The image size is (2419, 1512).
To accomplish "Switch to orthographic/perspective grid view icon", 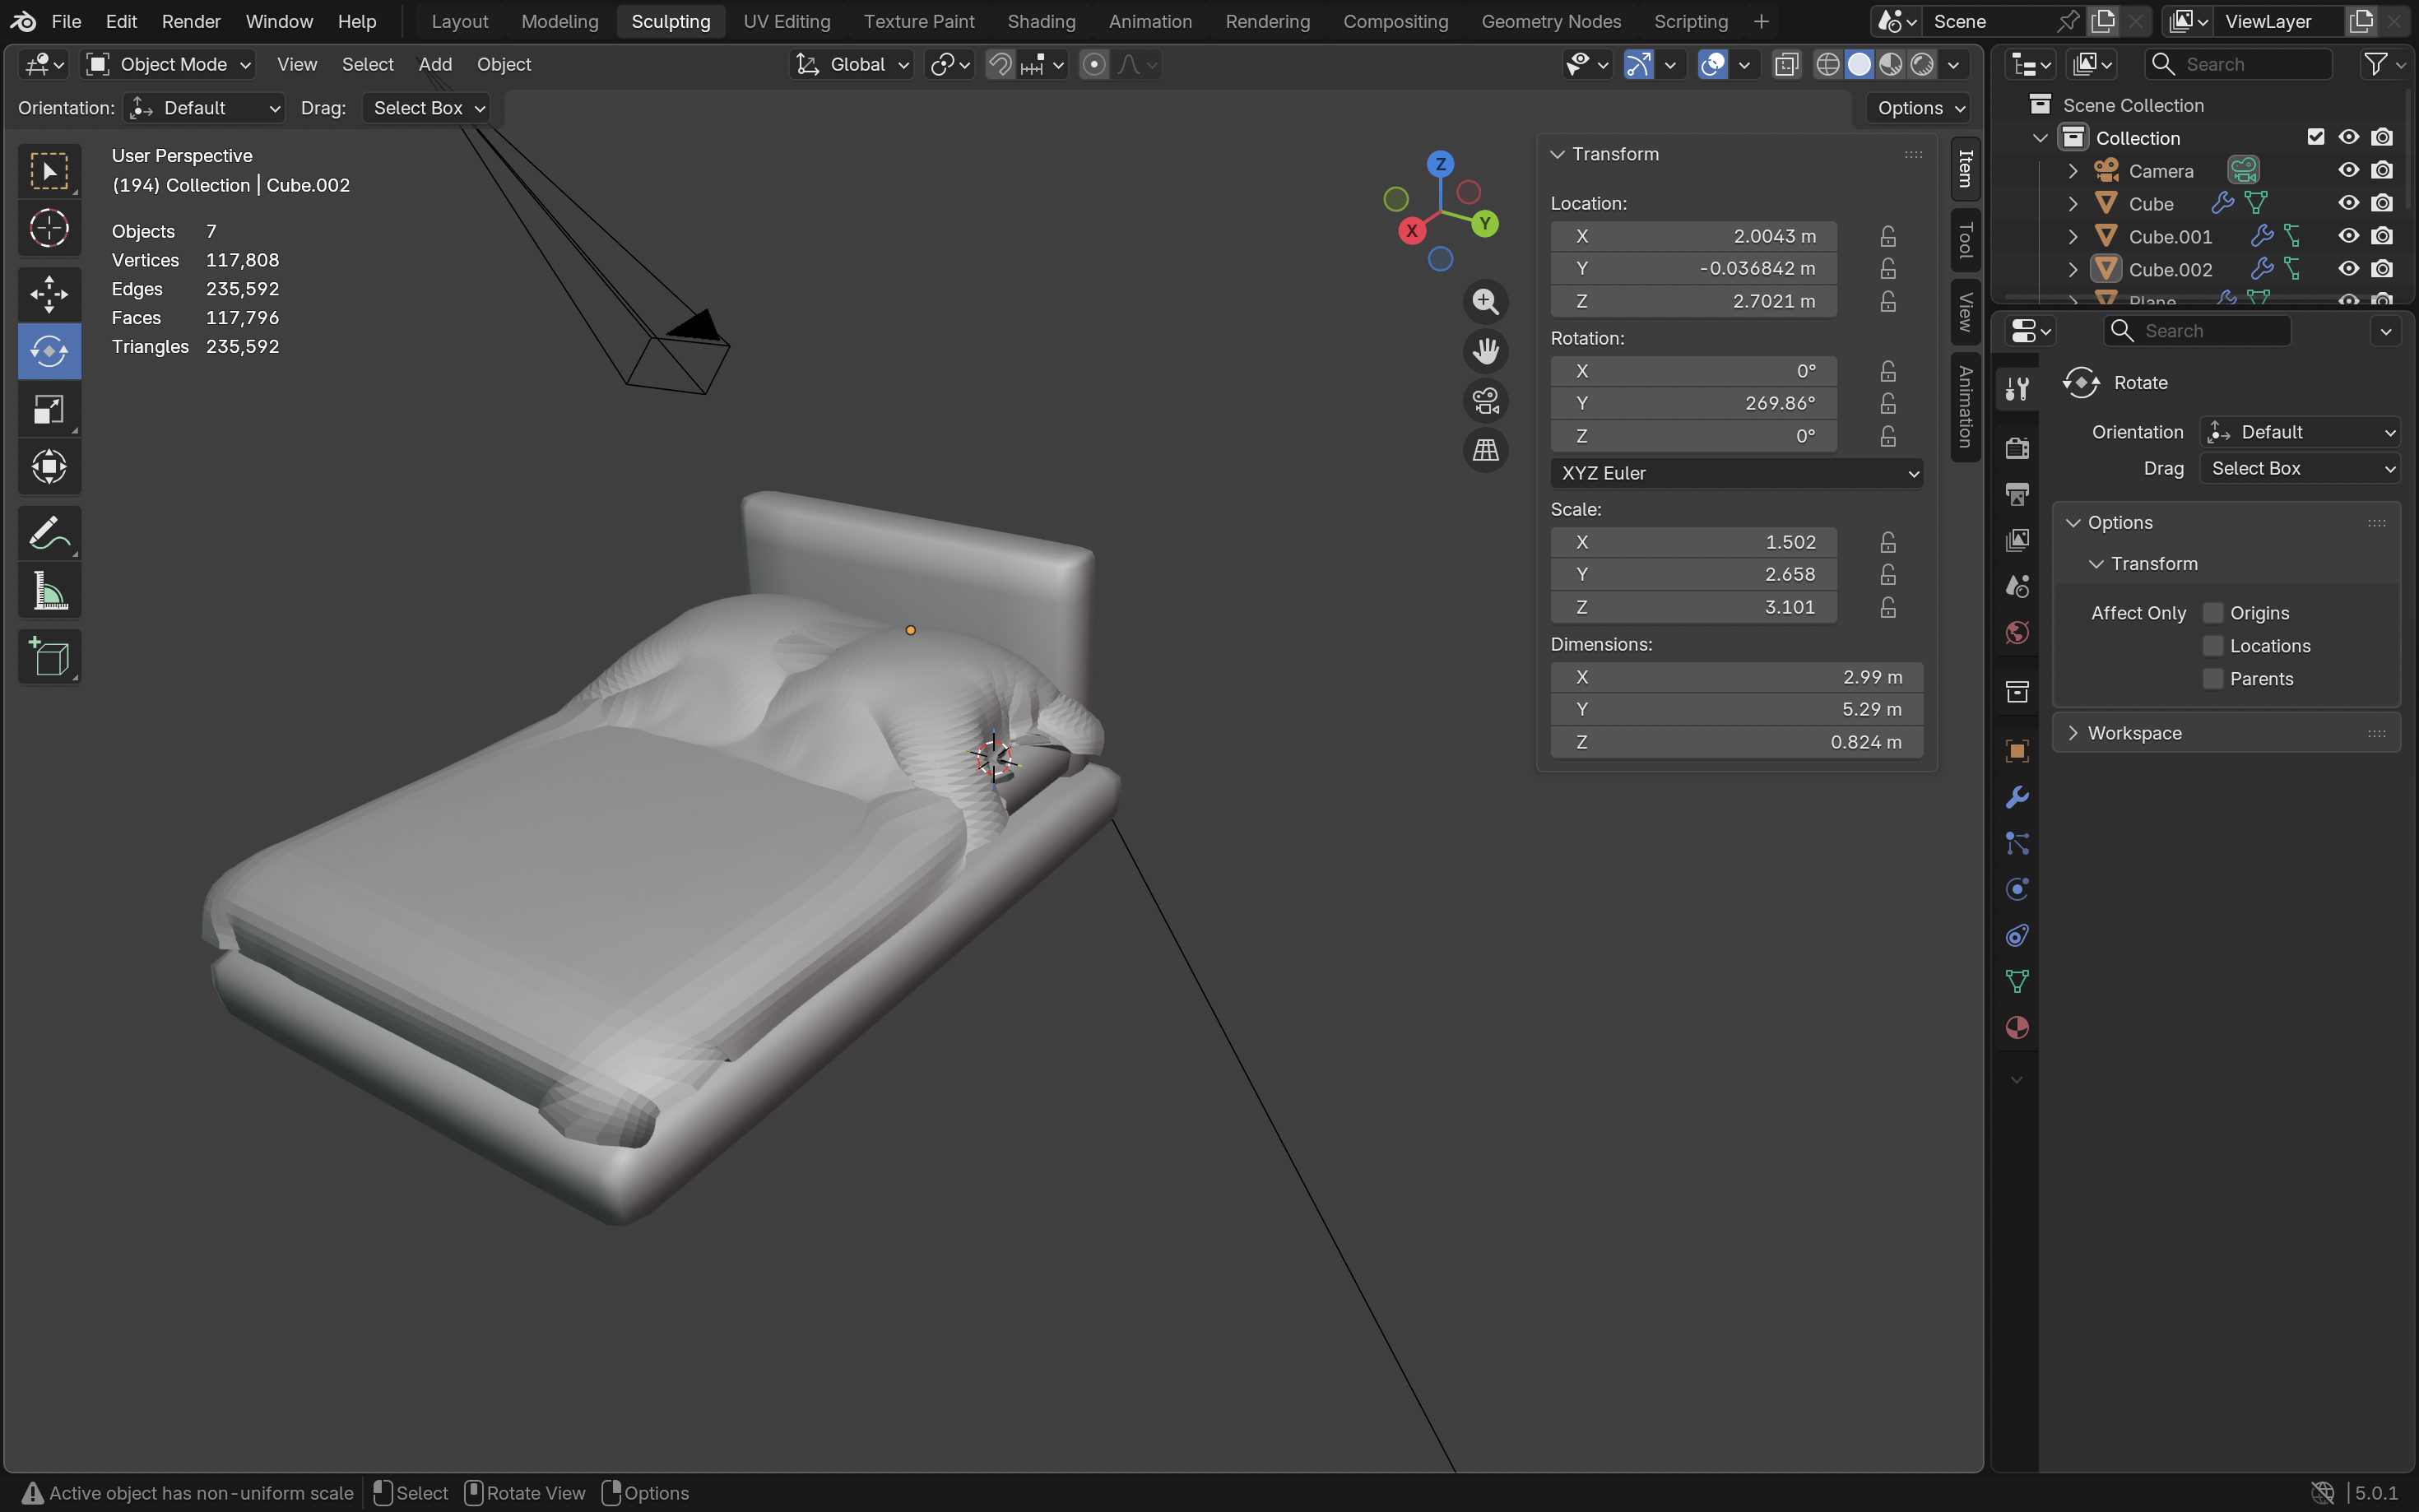I will tap(1485, 450).
